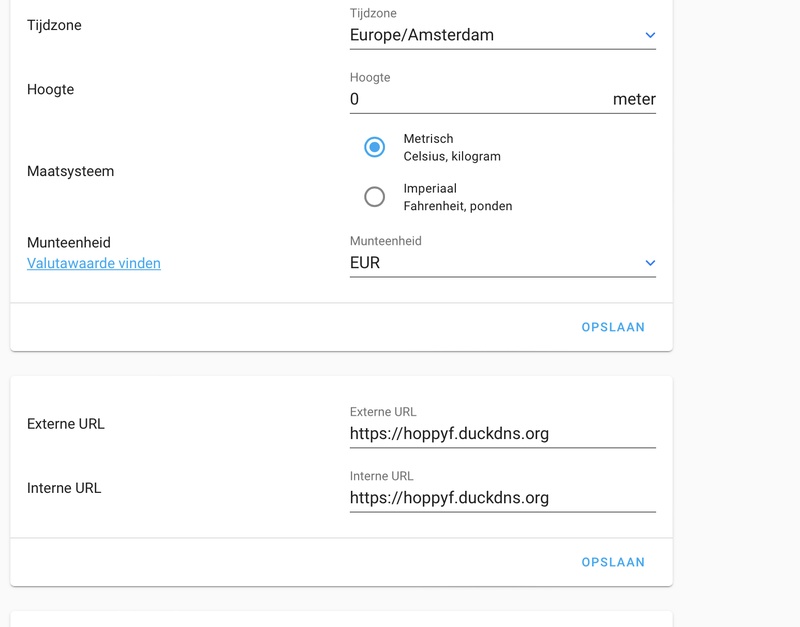Select the Imperiaal radio button
This screenshot has width=800, height=627.
(375, 197)
